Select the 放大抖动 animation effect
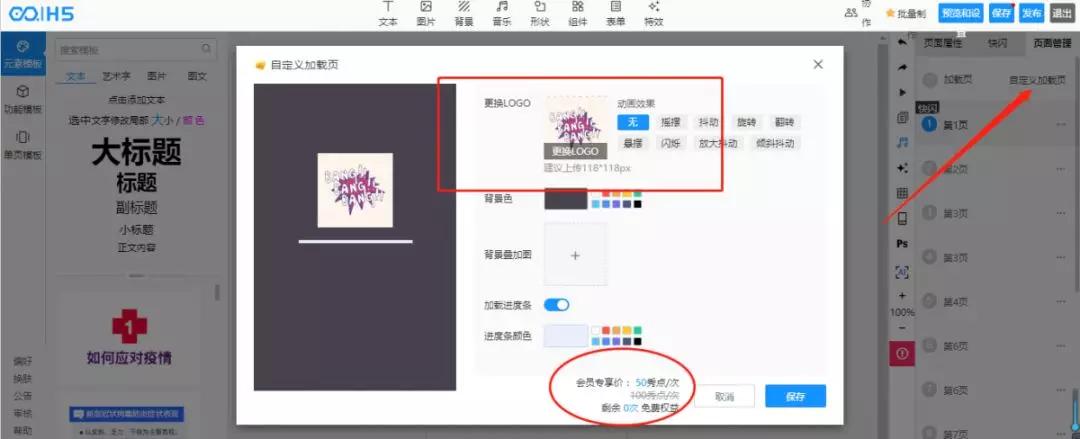1080x439 pixels. tap(718, 143)
